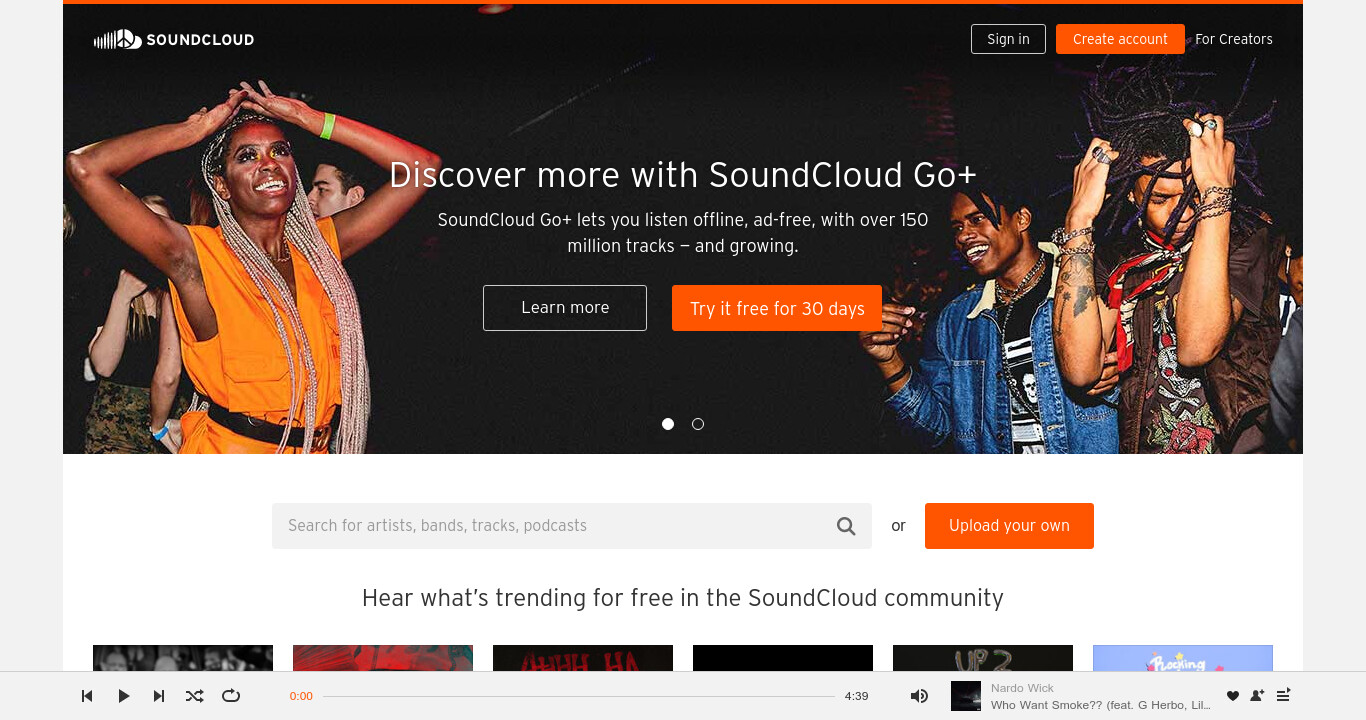This screenshot has height=720, width=1366.
Task: Click the search magnifier icon
Action: (x=846, y=526)
